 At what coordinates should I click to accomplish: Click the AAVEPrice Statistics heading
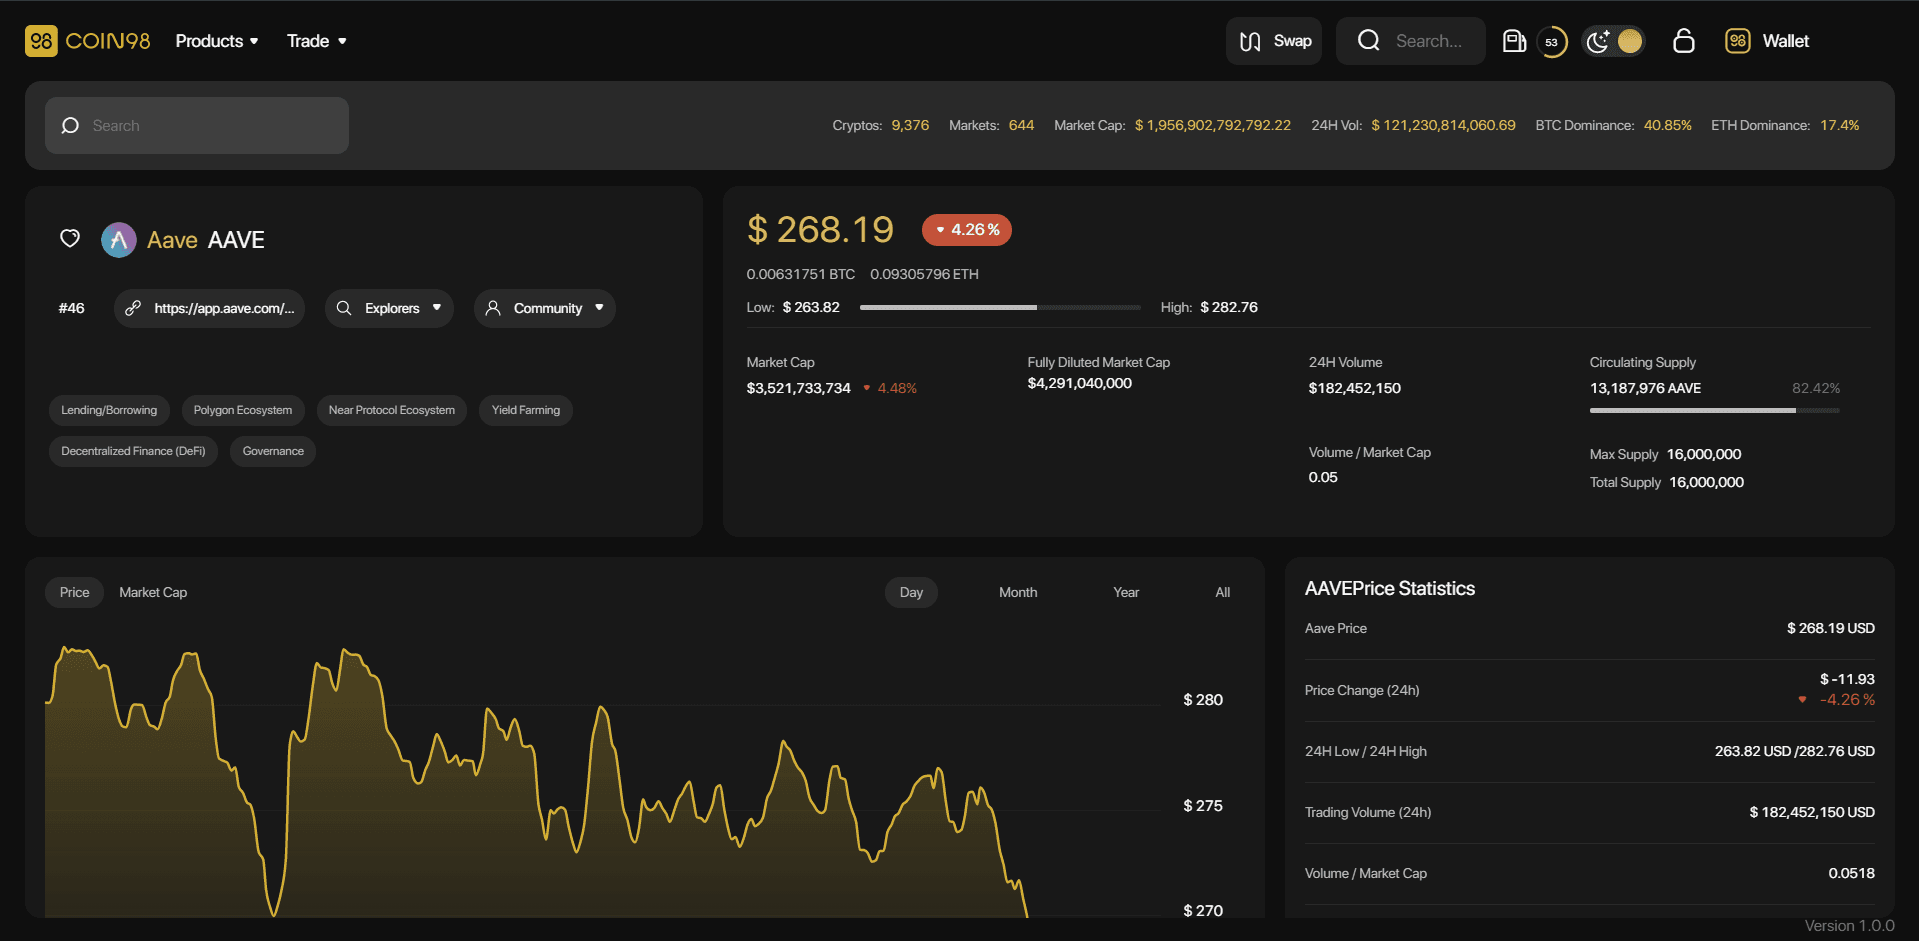1390,589
